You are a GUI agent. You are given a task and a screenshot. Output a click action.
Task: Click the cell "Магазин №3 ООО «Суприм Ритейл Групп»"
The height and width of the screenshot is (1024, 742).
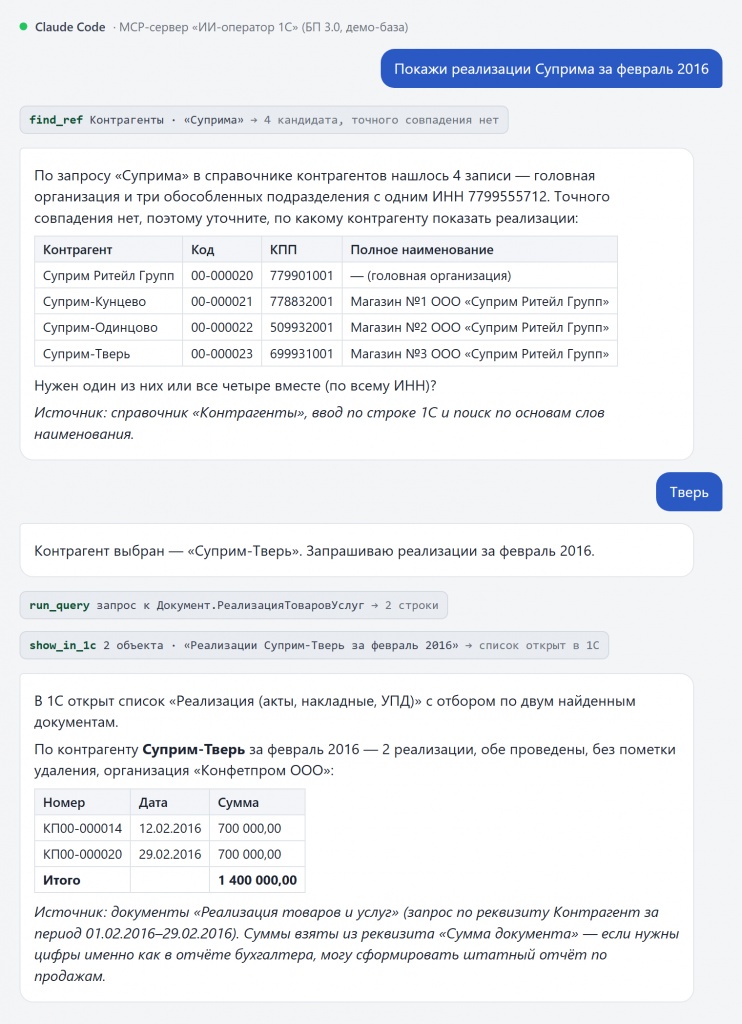tap(479, 354)
